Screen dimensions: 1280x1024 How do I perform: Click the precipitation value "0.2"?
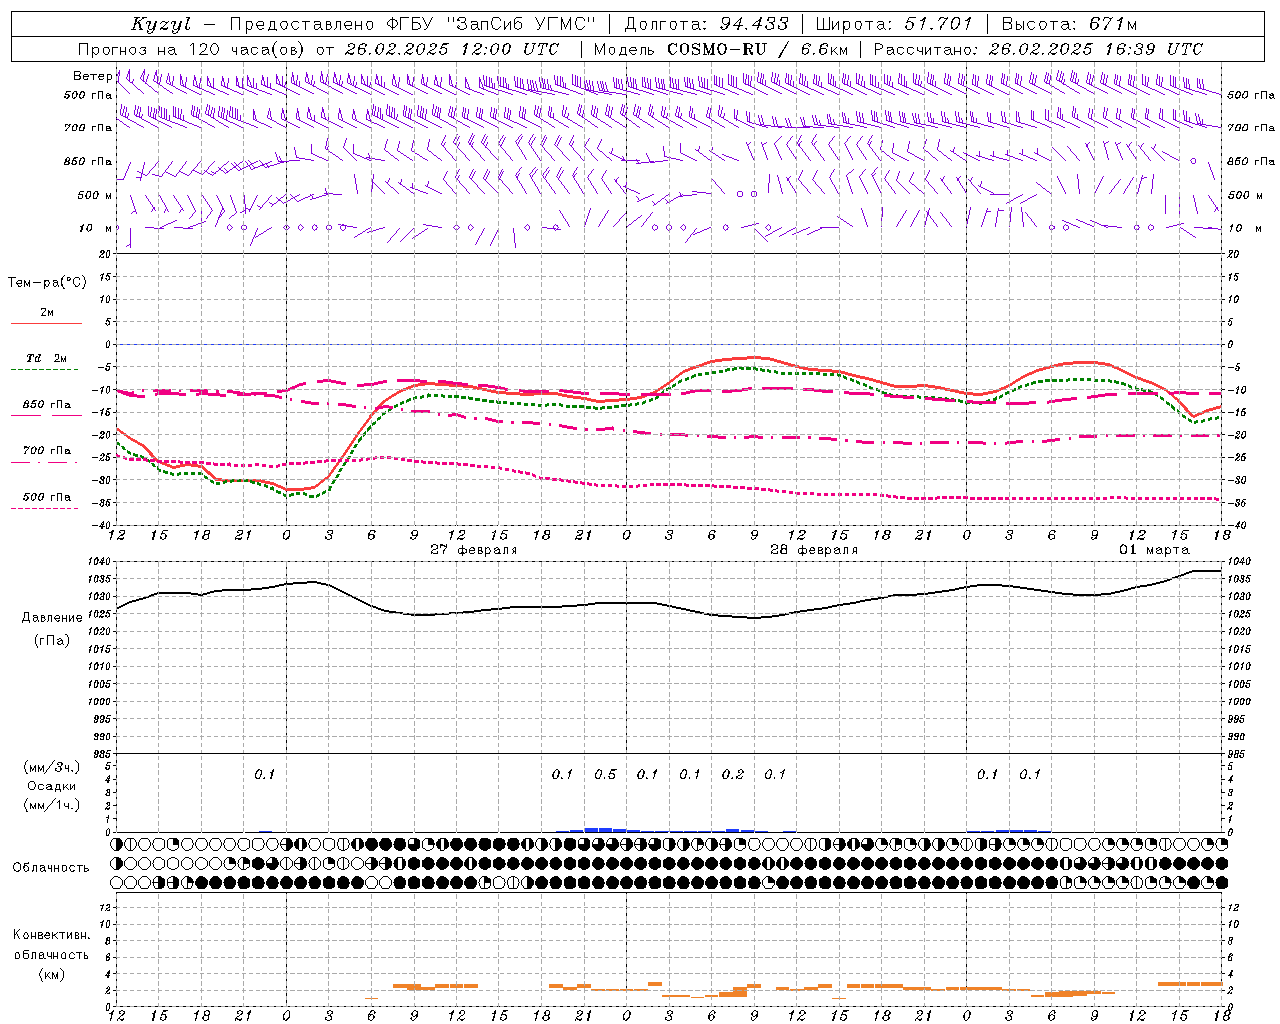pyautogui.click(x=733, y=775)
